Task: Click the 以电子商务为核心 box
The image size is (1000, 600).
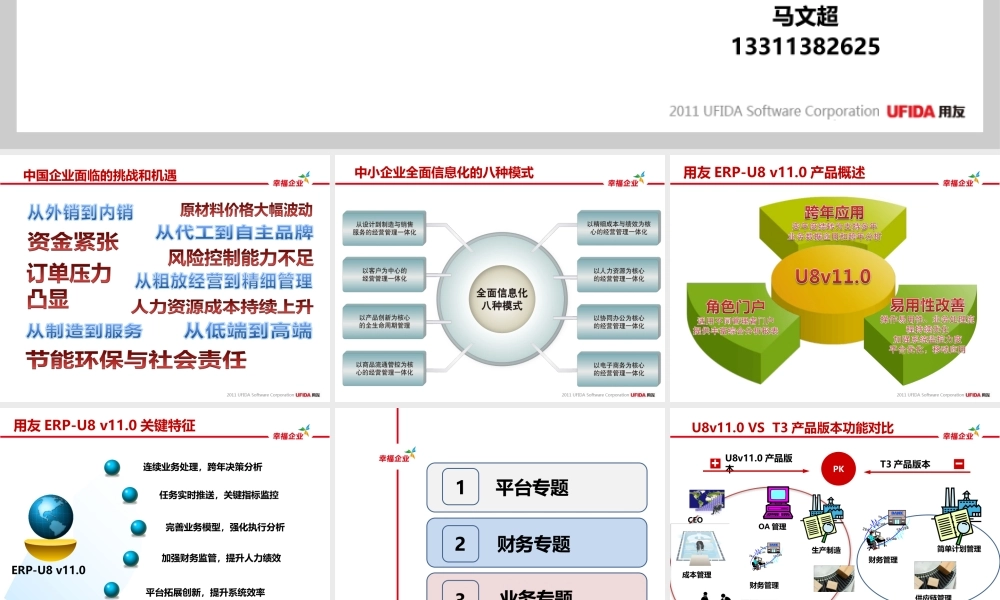Action: tap(619, 369)
